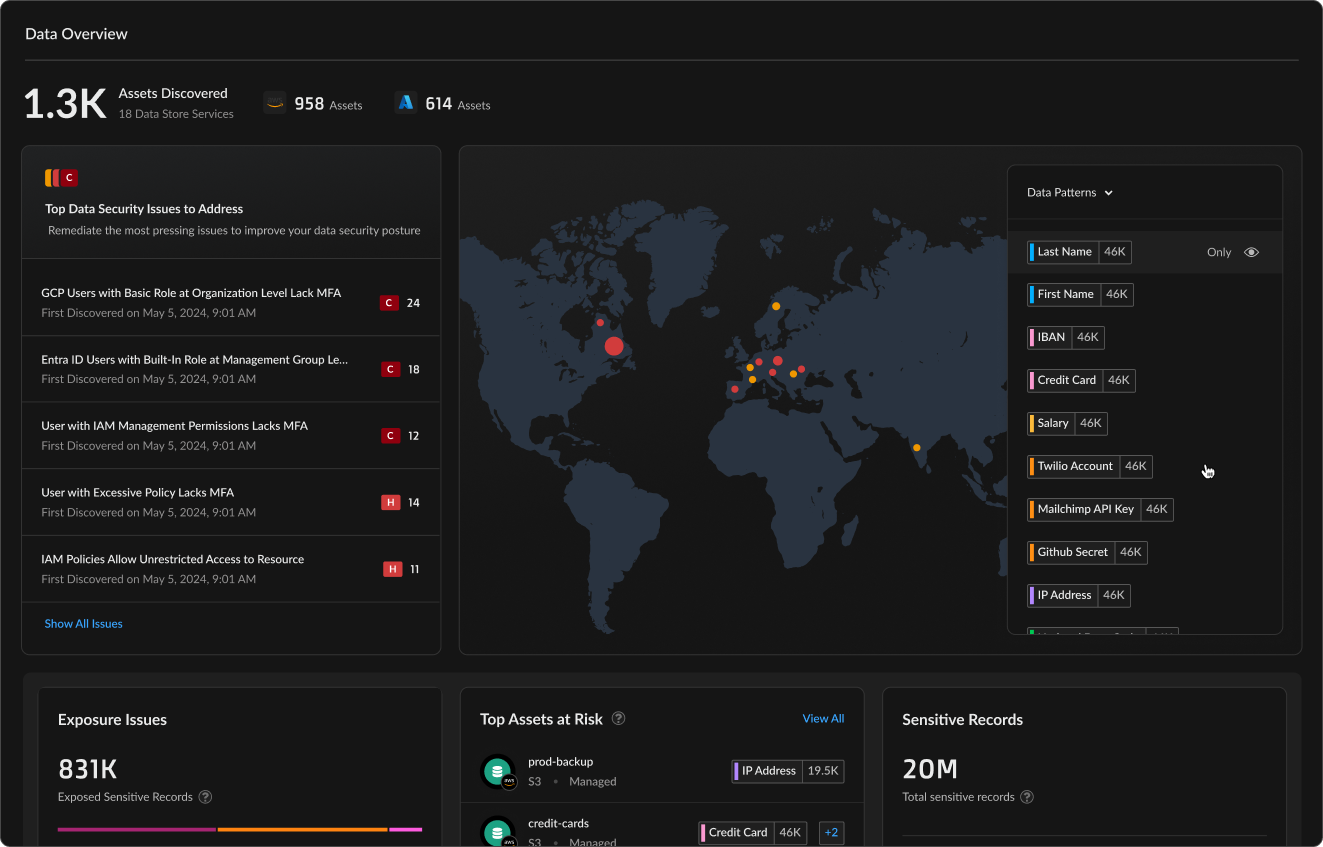Screen dimensions: 1323x847
Task: Click Credit Card 46K tag on credit-cards asset
Action: point(753,832)
